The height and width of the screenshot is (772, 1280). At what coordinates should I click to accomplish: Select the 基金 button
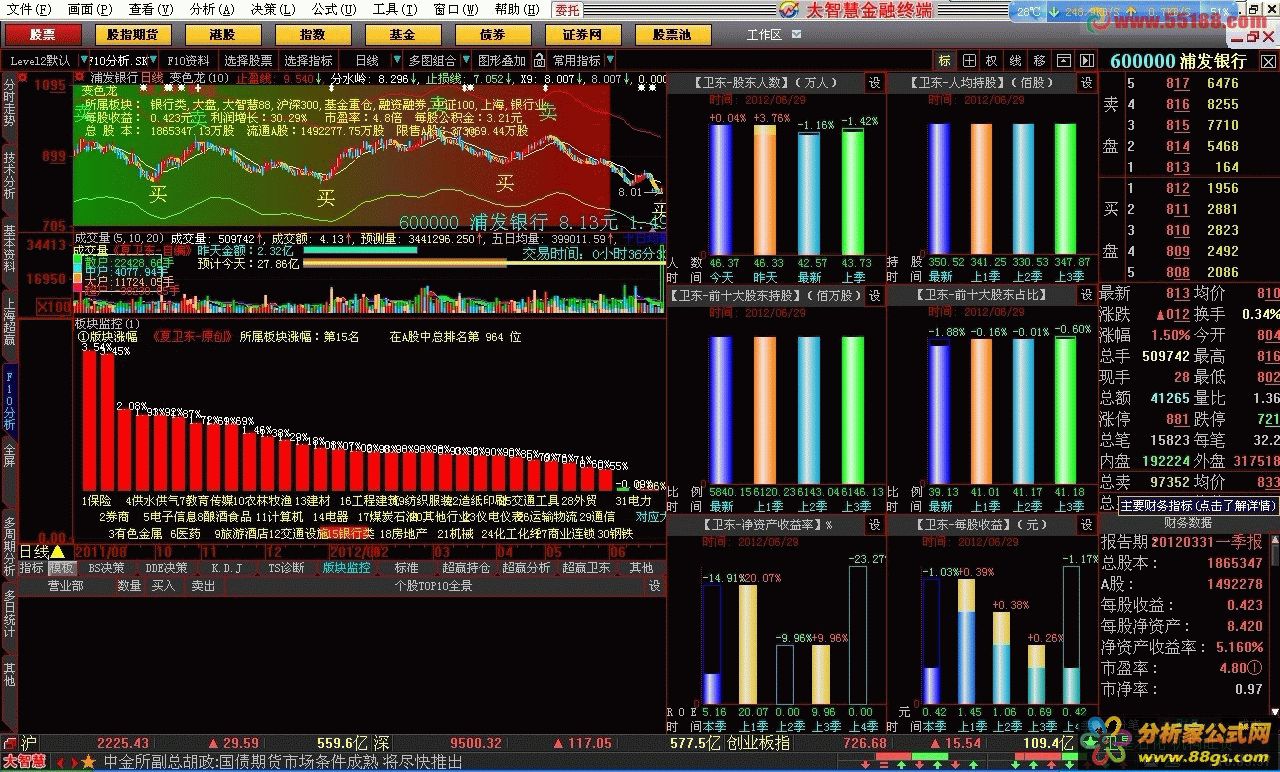[402, 34]
